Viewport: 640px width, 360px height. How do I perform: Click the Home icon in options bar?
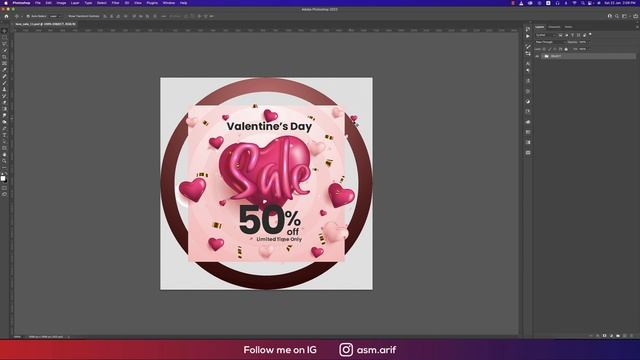pos(6,16)
